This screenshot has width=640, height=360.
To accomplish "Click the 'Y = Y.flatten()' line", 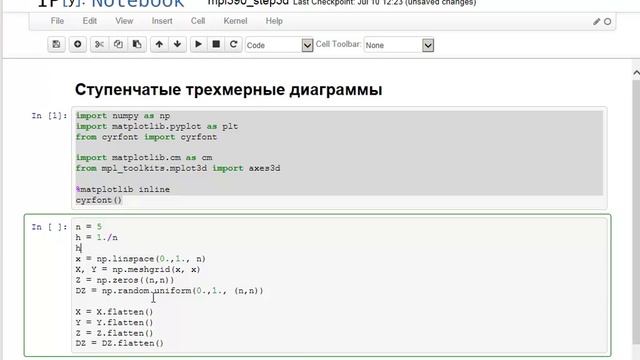I will pyautogui.click(x=114, y=322).
